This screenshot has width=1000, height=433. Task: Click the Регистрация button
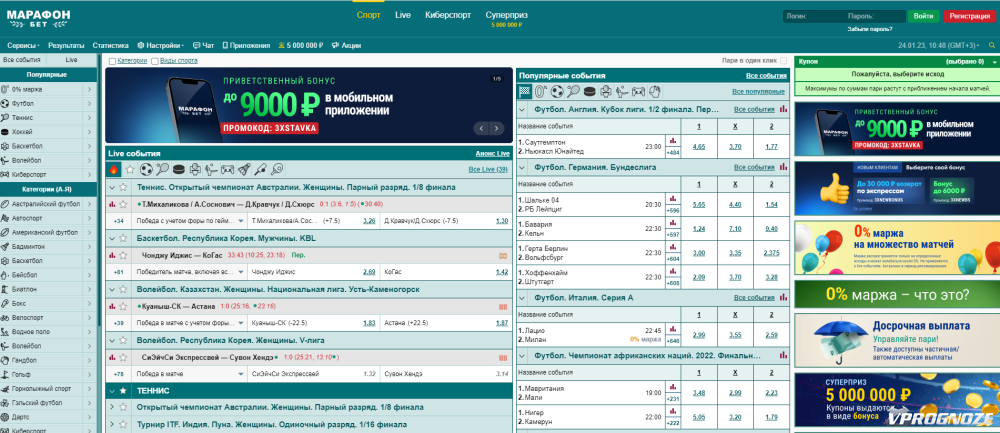tap(969, 17)
